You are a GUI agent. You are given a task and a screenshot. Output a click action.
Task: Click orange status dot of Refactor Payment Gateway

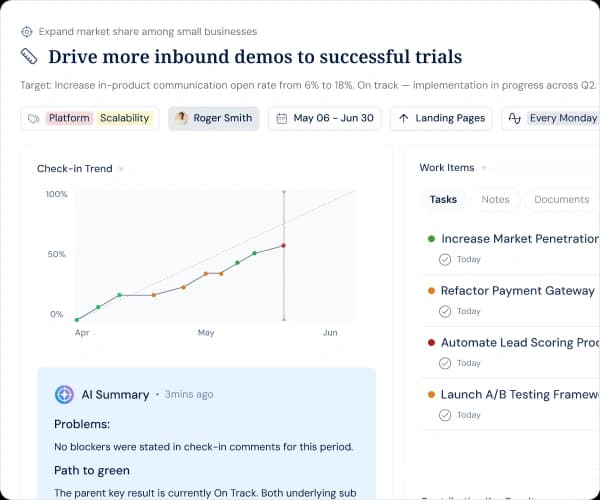431,291
